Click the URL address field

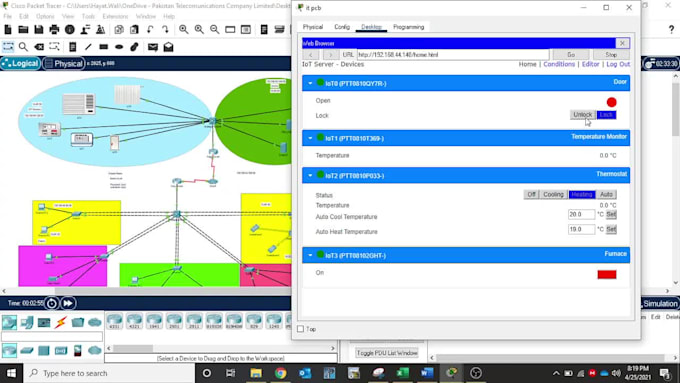pos(453,55)
